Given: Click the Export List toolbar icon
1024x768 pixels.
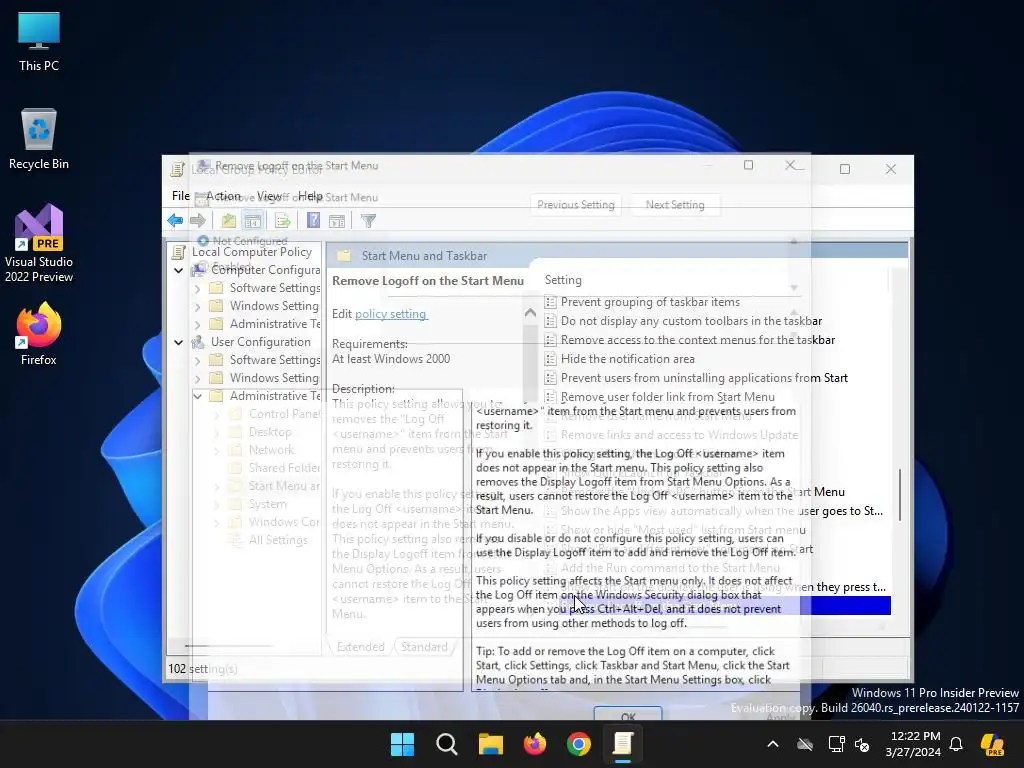Looking at the screenshot, I should point(282,221).
